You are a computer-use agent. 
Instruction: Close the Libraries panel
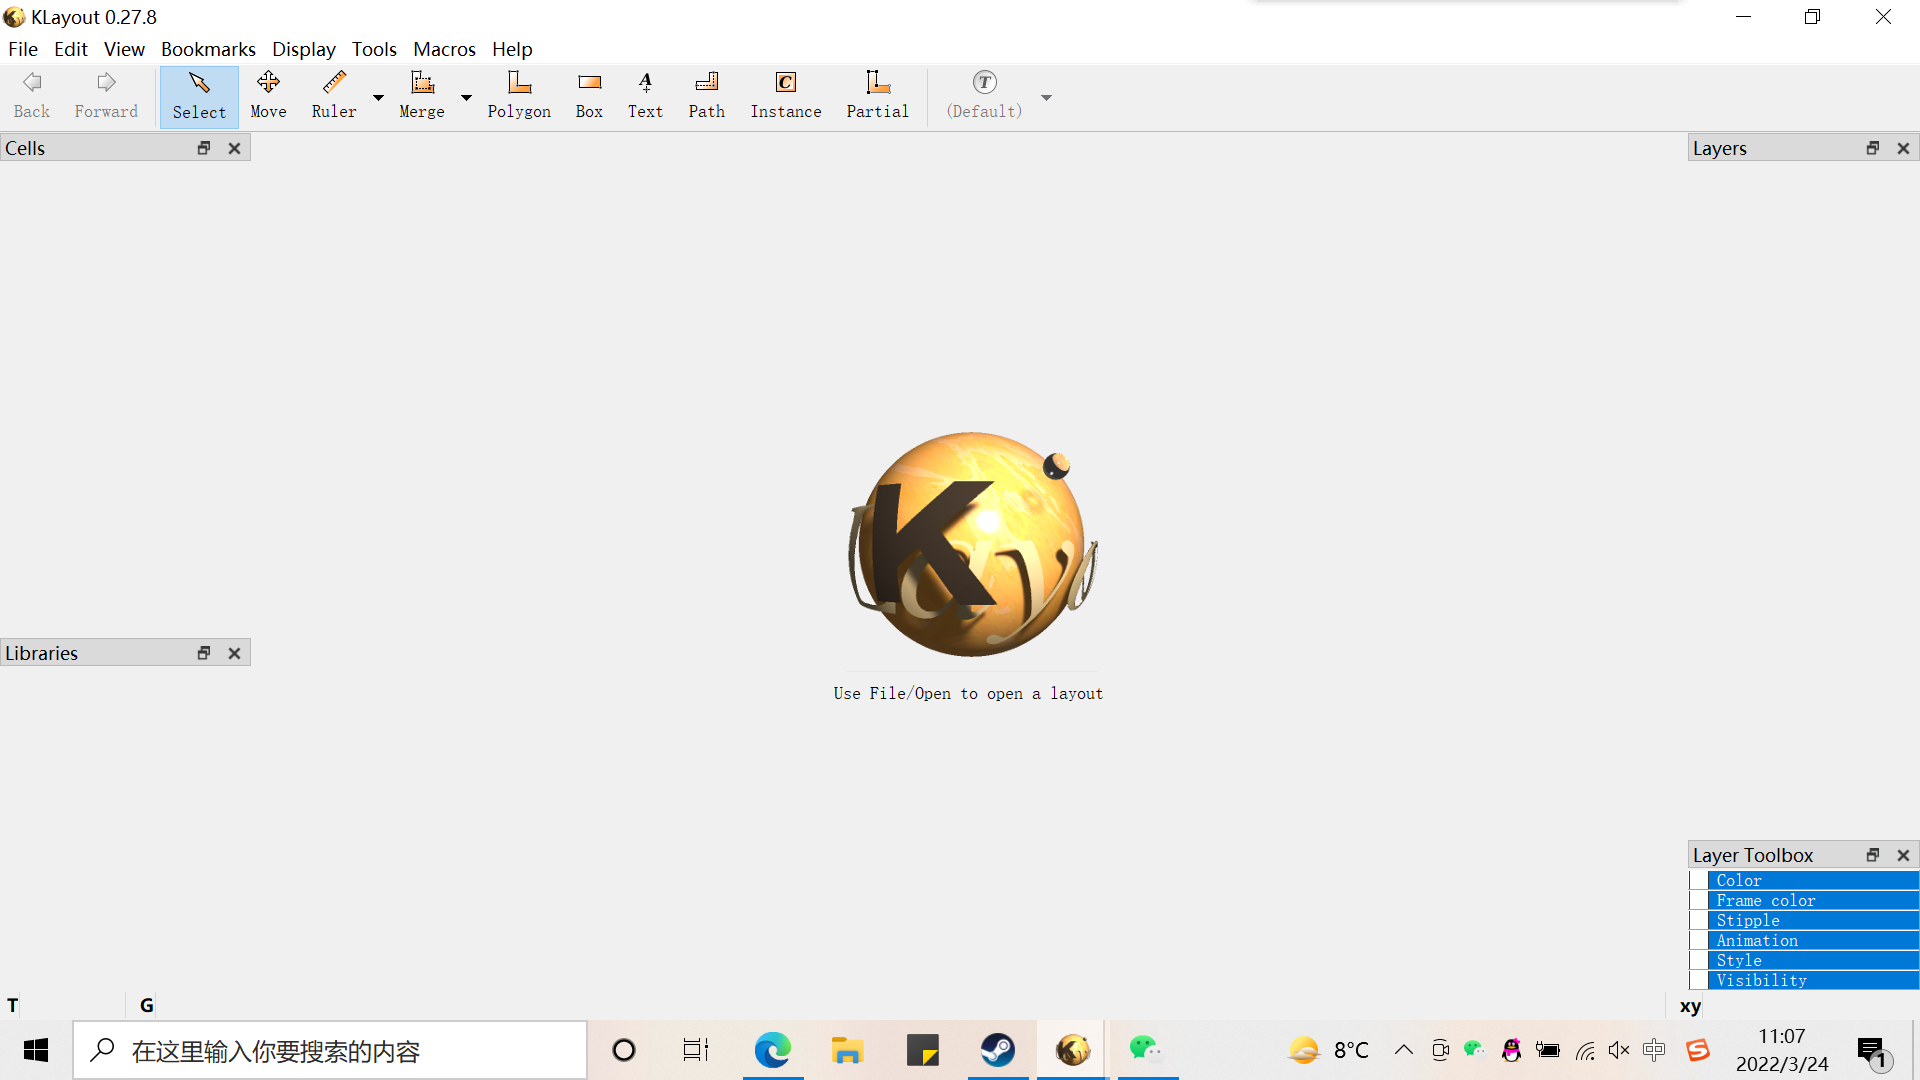click(234, 653)
